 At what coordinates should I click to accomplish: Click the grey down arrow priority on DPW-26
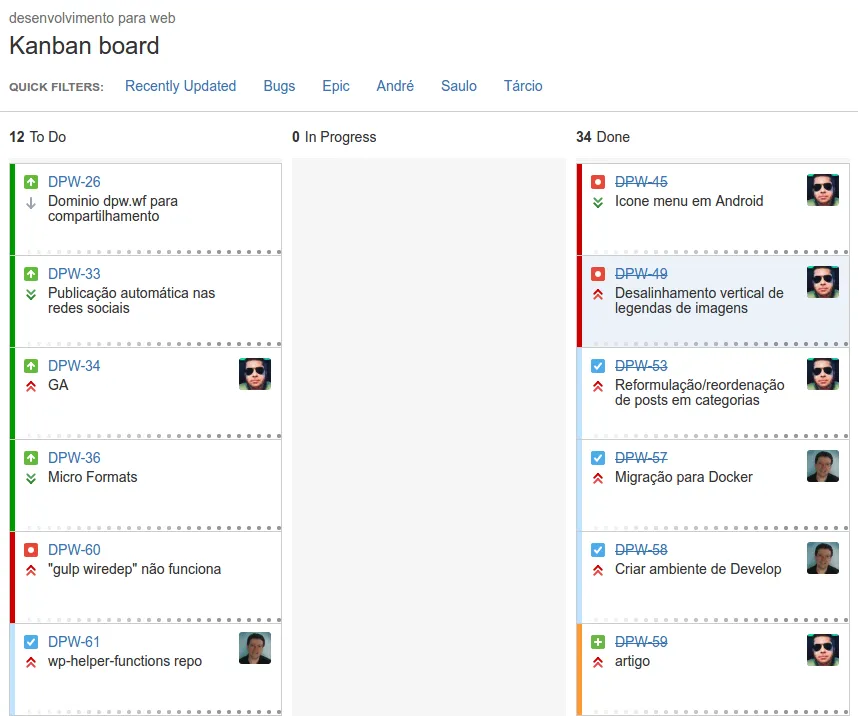click(31, 202)
